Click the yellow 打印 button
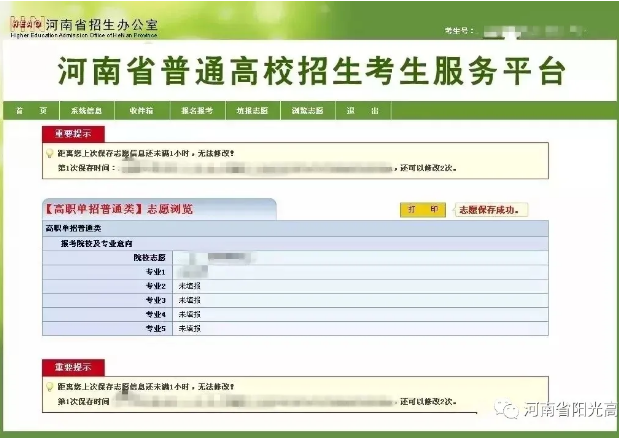Viewport: 619px width, 439px height. (x=423, y=210)
